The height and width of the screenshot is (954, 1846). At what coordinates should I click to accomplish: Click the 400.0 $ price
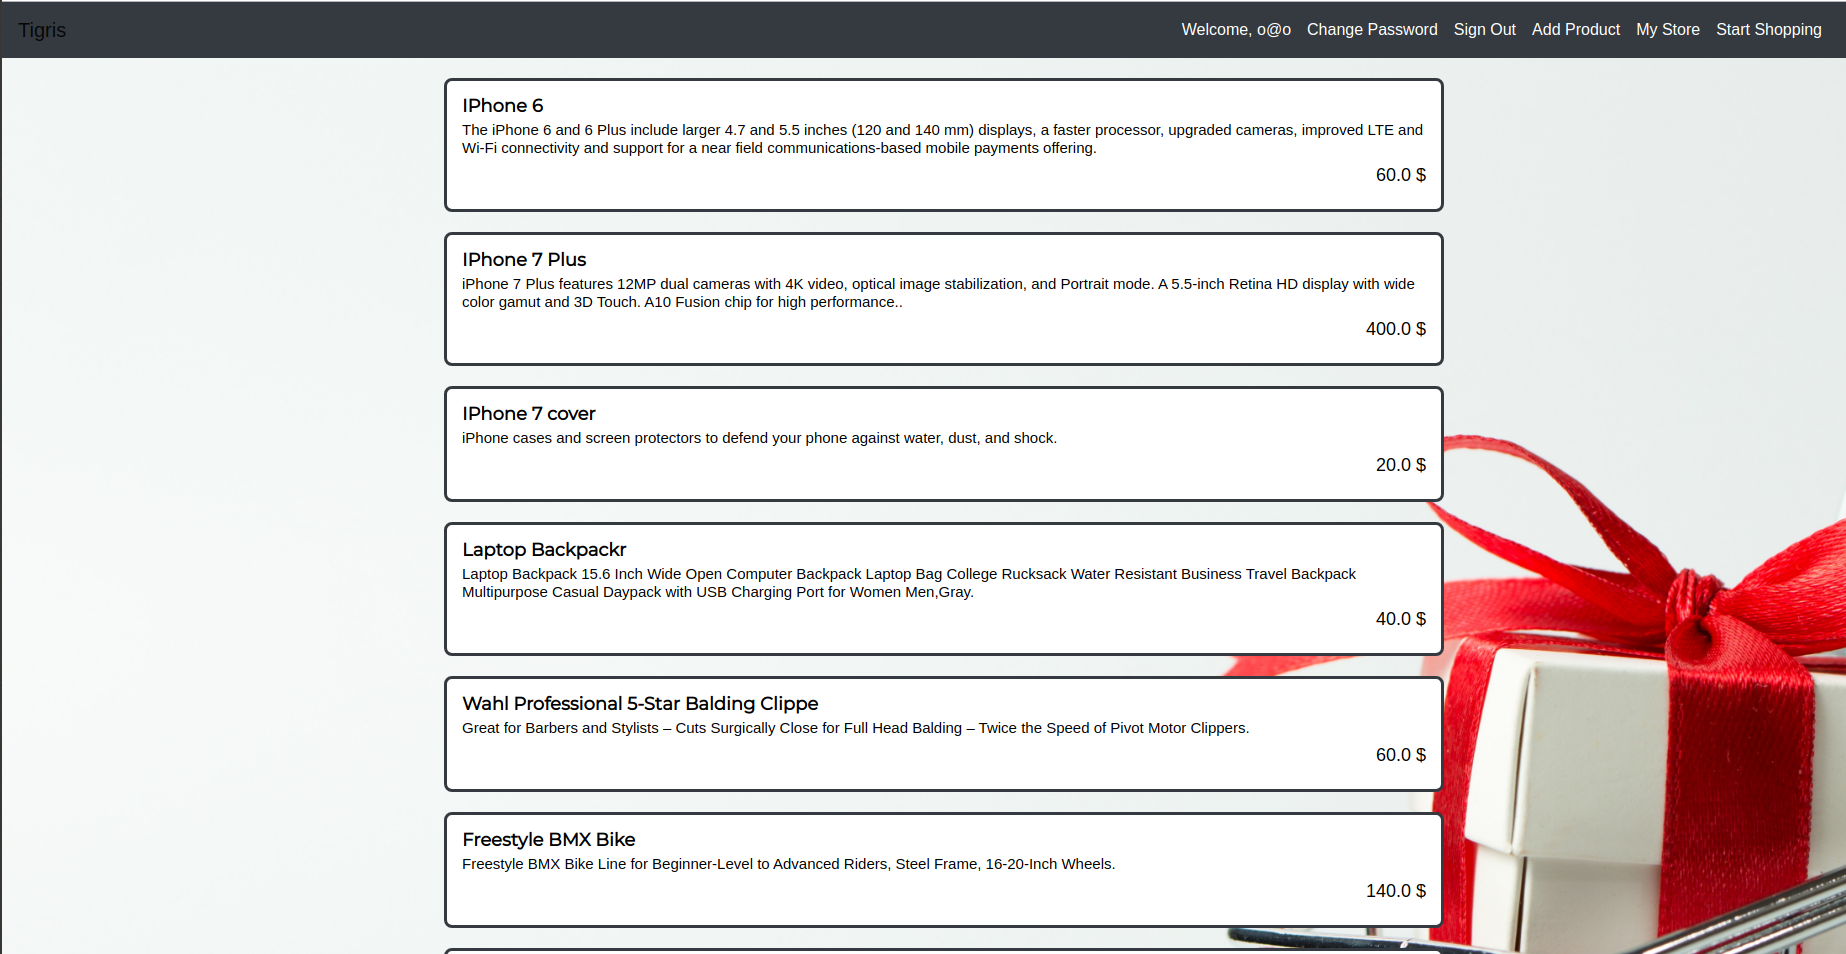coord(1396,329)
